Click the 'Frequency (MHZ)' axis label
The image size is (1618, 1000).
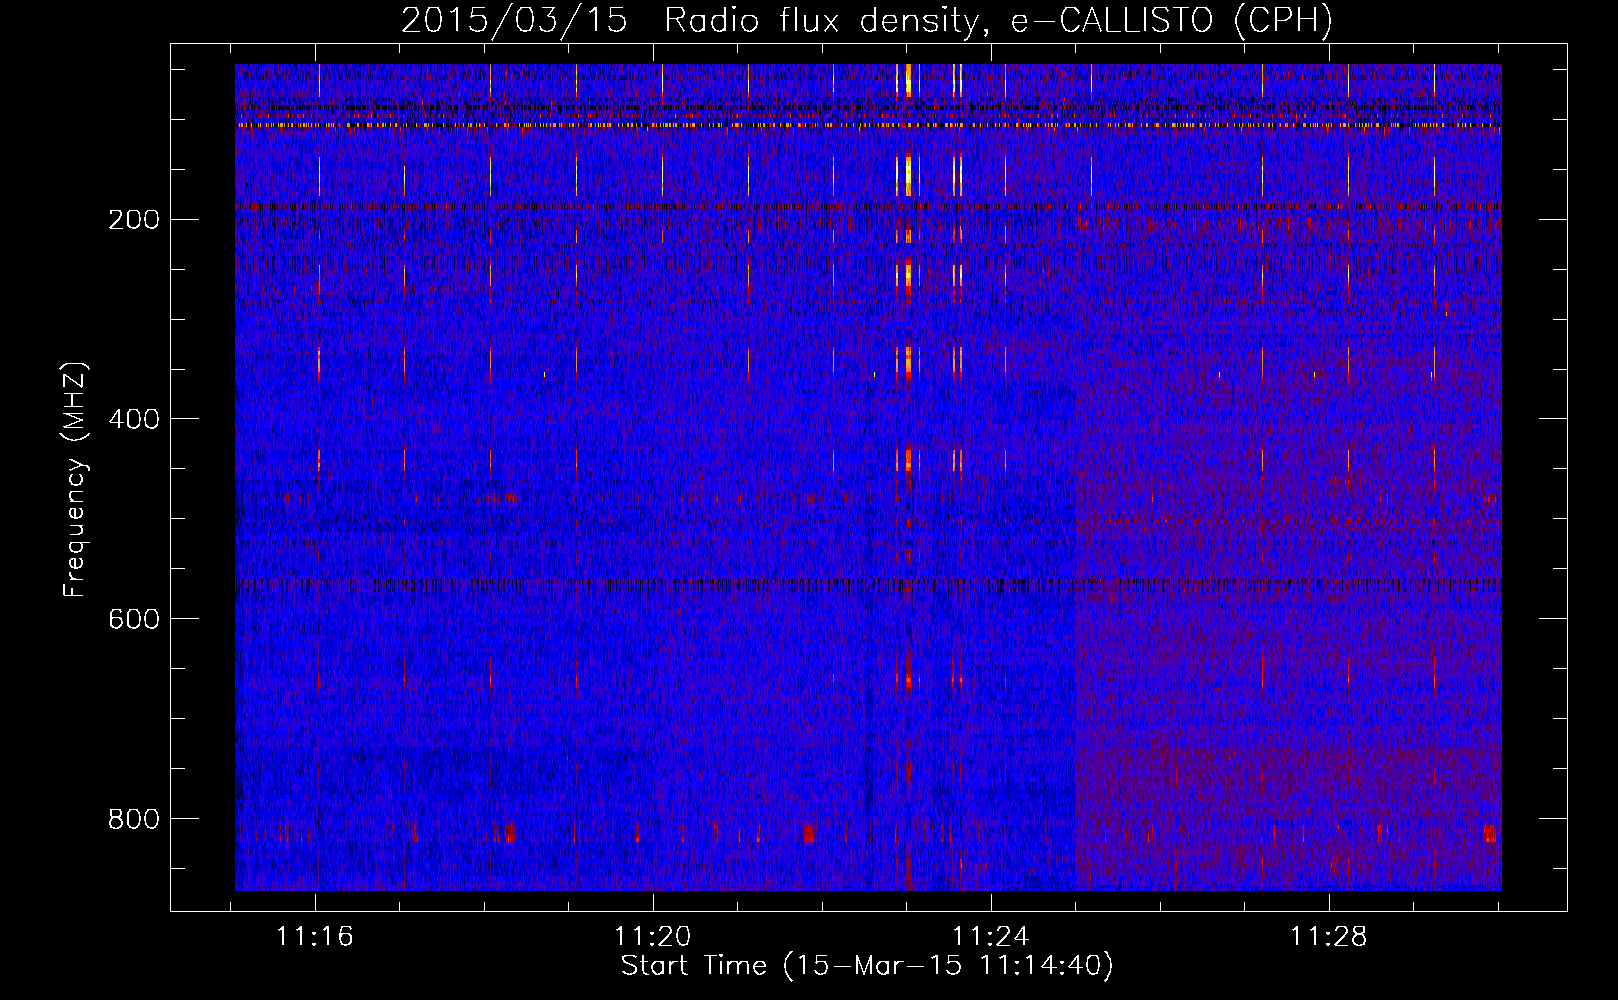pos(75,479)
